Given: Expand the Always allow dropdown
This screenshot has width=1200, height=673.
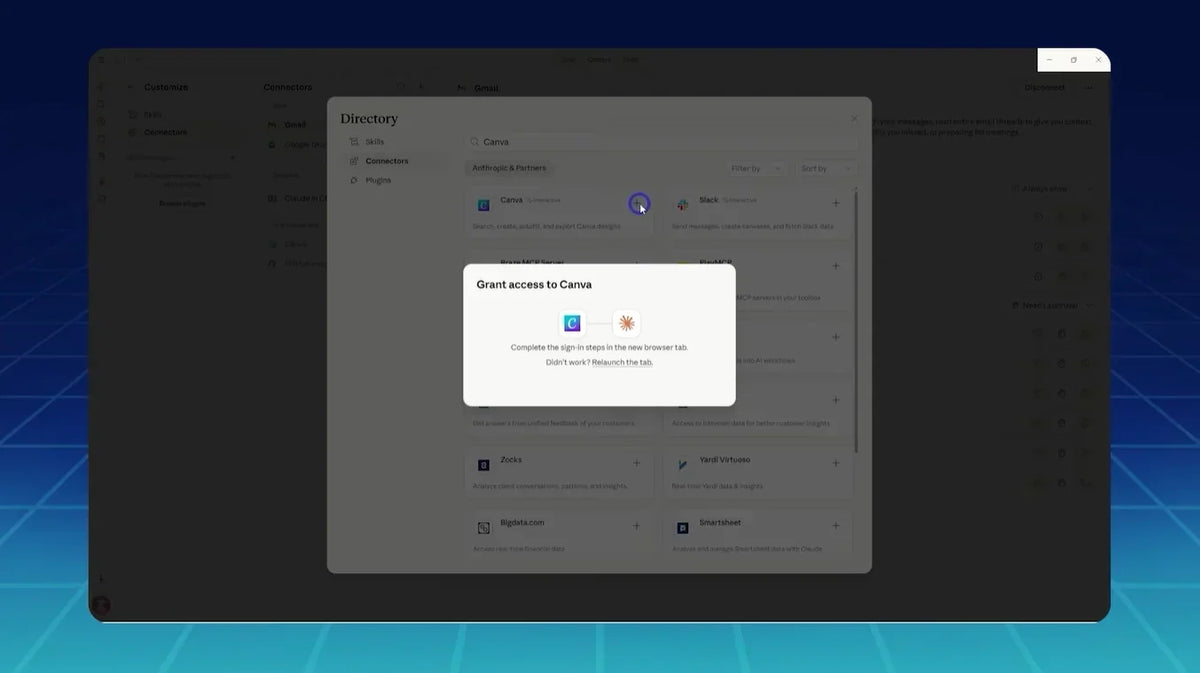Looking at the screenshot, I should [1052, 189].
